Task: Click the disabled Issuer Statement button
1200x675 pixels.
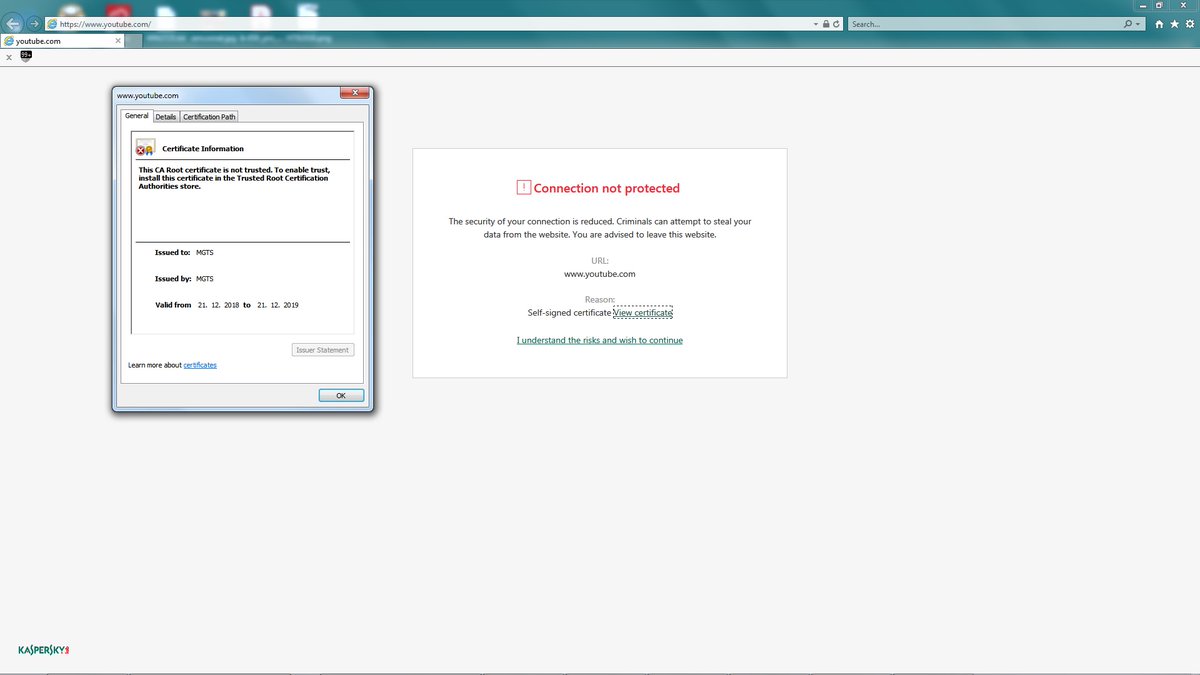Action: coord(323,350)
